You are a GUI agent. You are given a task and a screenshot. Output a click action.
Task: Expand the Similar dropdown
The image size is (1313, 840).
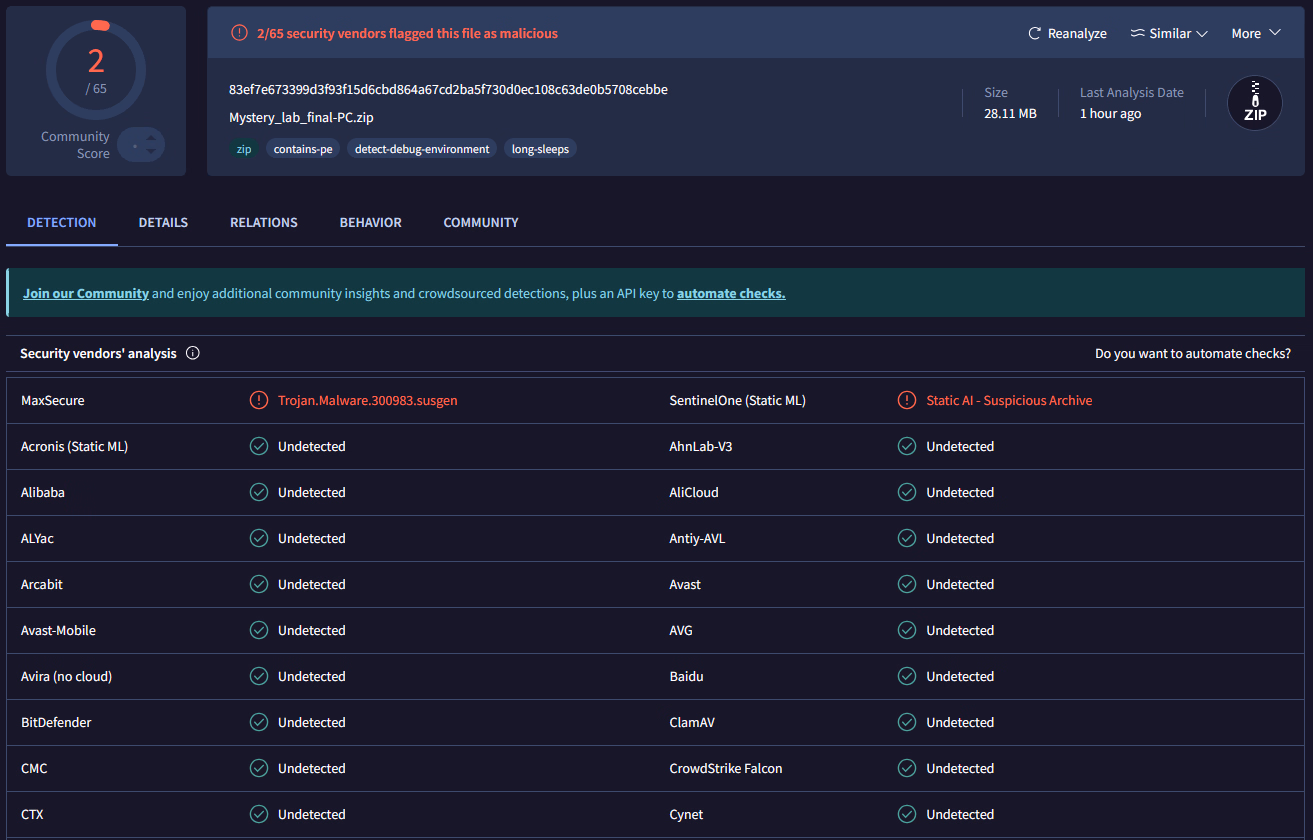click(x=1169, y=33)
